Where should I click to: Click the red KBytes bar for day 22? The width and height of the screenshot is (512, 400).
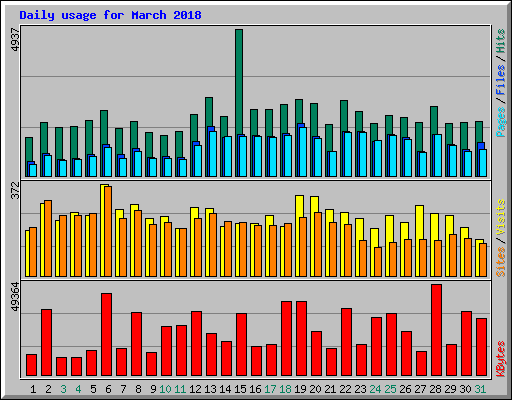pos(346,342)
